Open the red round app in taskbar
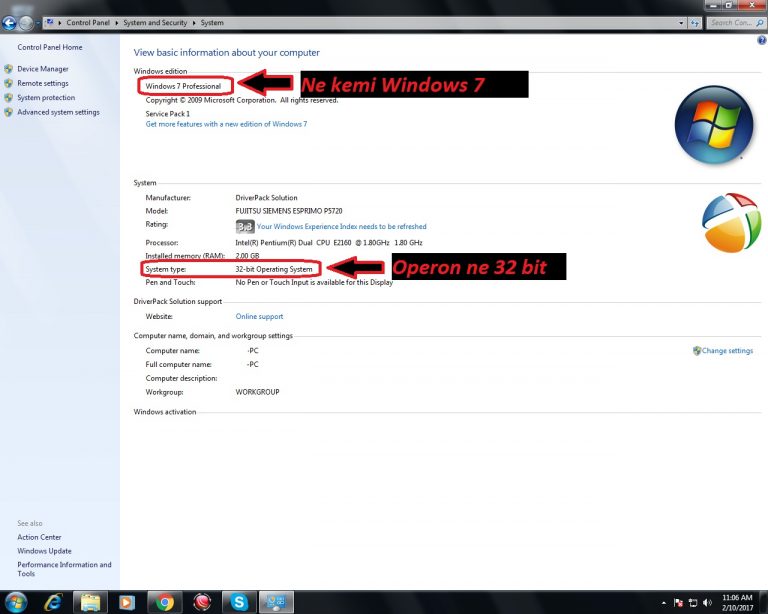Image resolution: width=768 pixels, height=614 pixels. [202, 602]
